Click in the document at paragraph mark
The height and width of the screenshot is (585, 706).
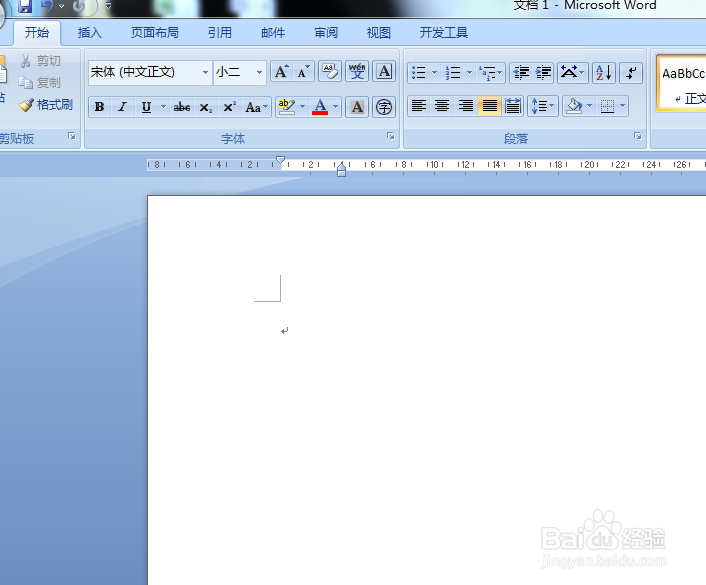click(x=285, y=331)
